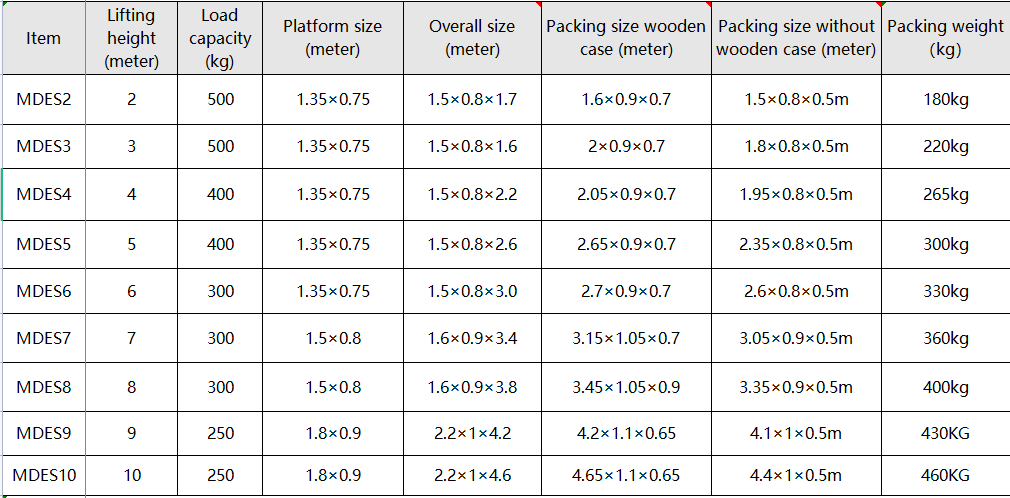Click MDES3's load capacity cell
The height and width of the screenshot is (498, 1010).
pos(220,147)
